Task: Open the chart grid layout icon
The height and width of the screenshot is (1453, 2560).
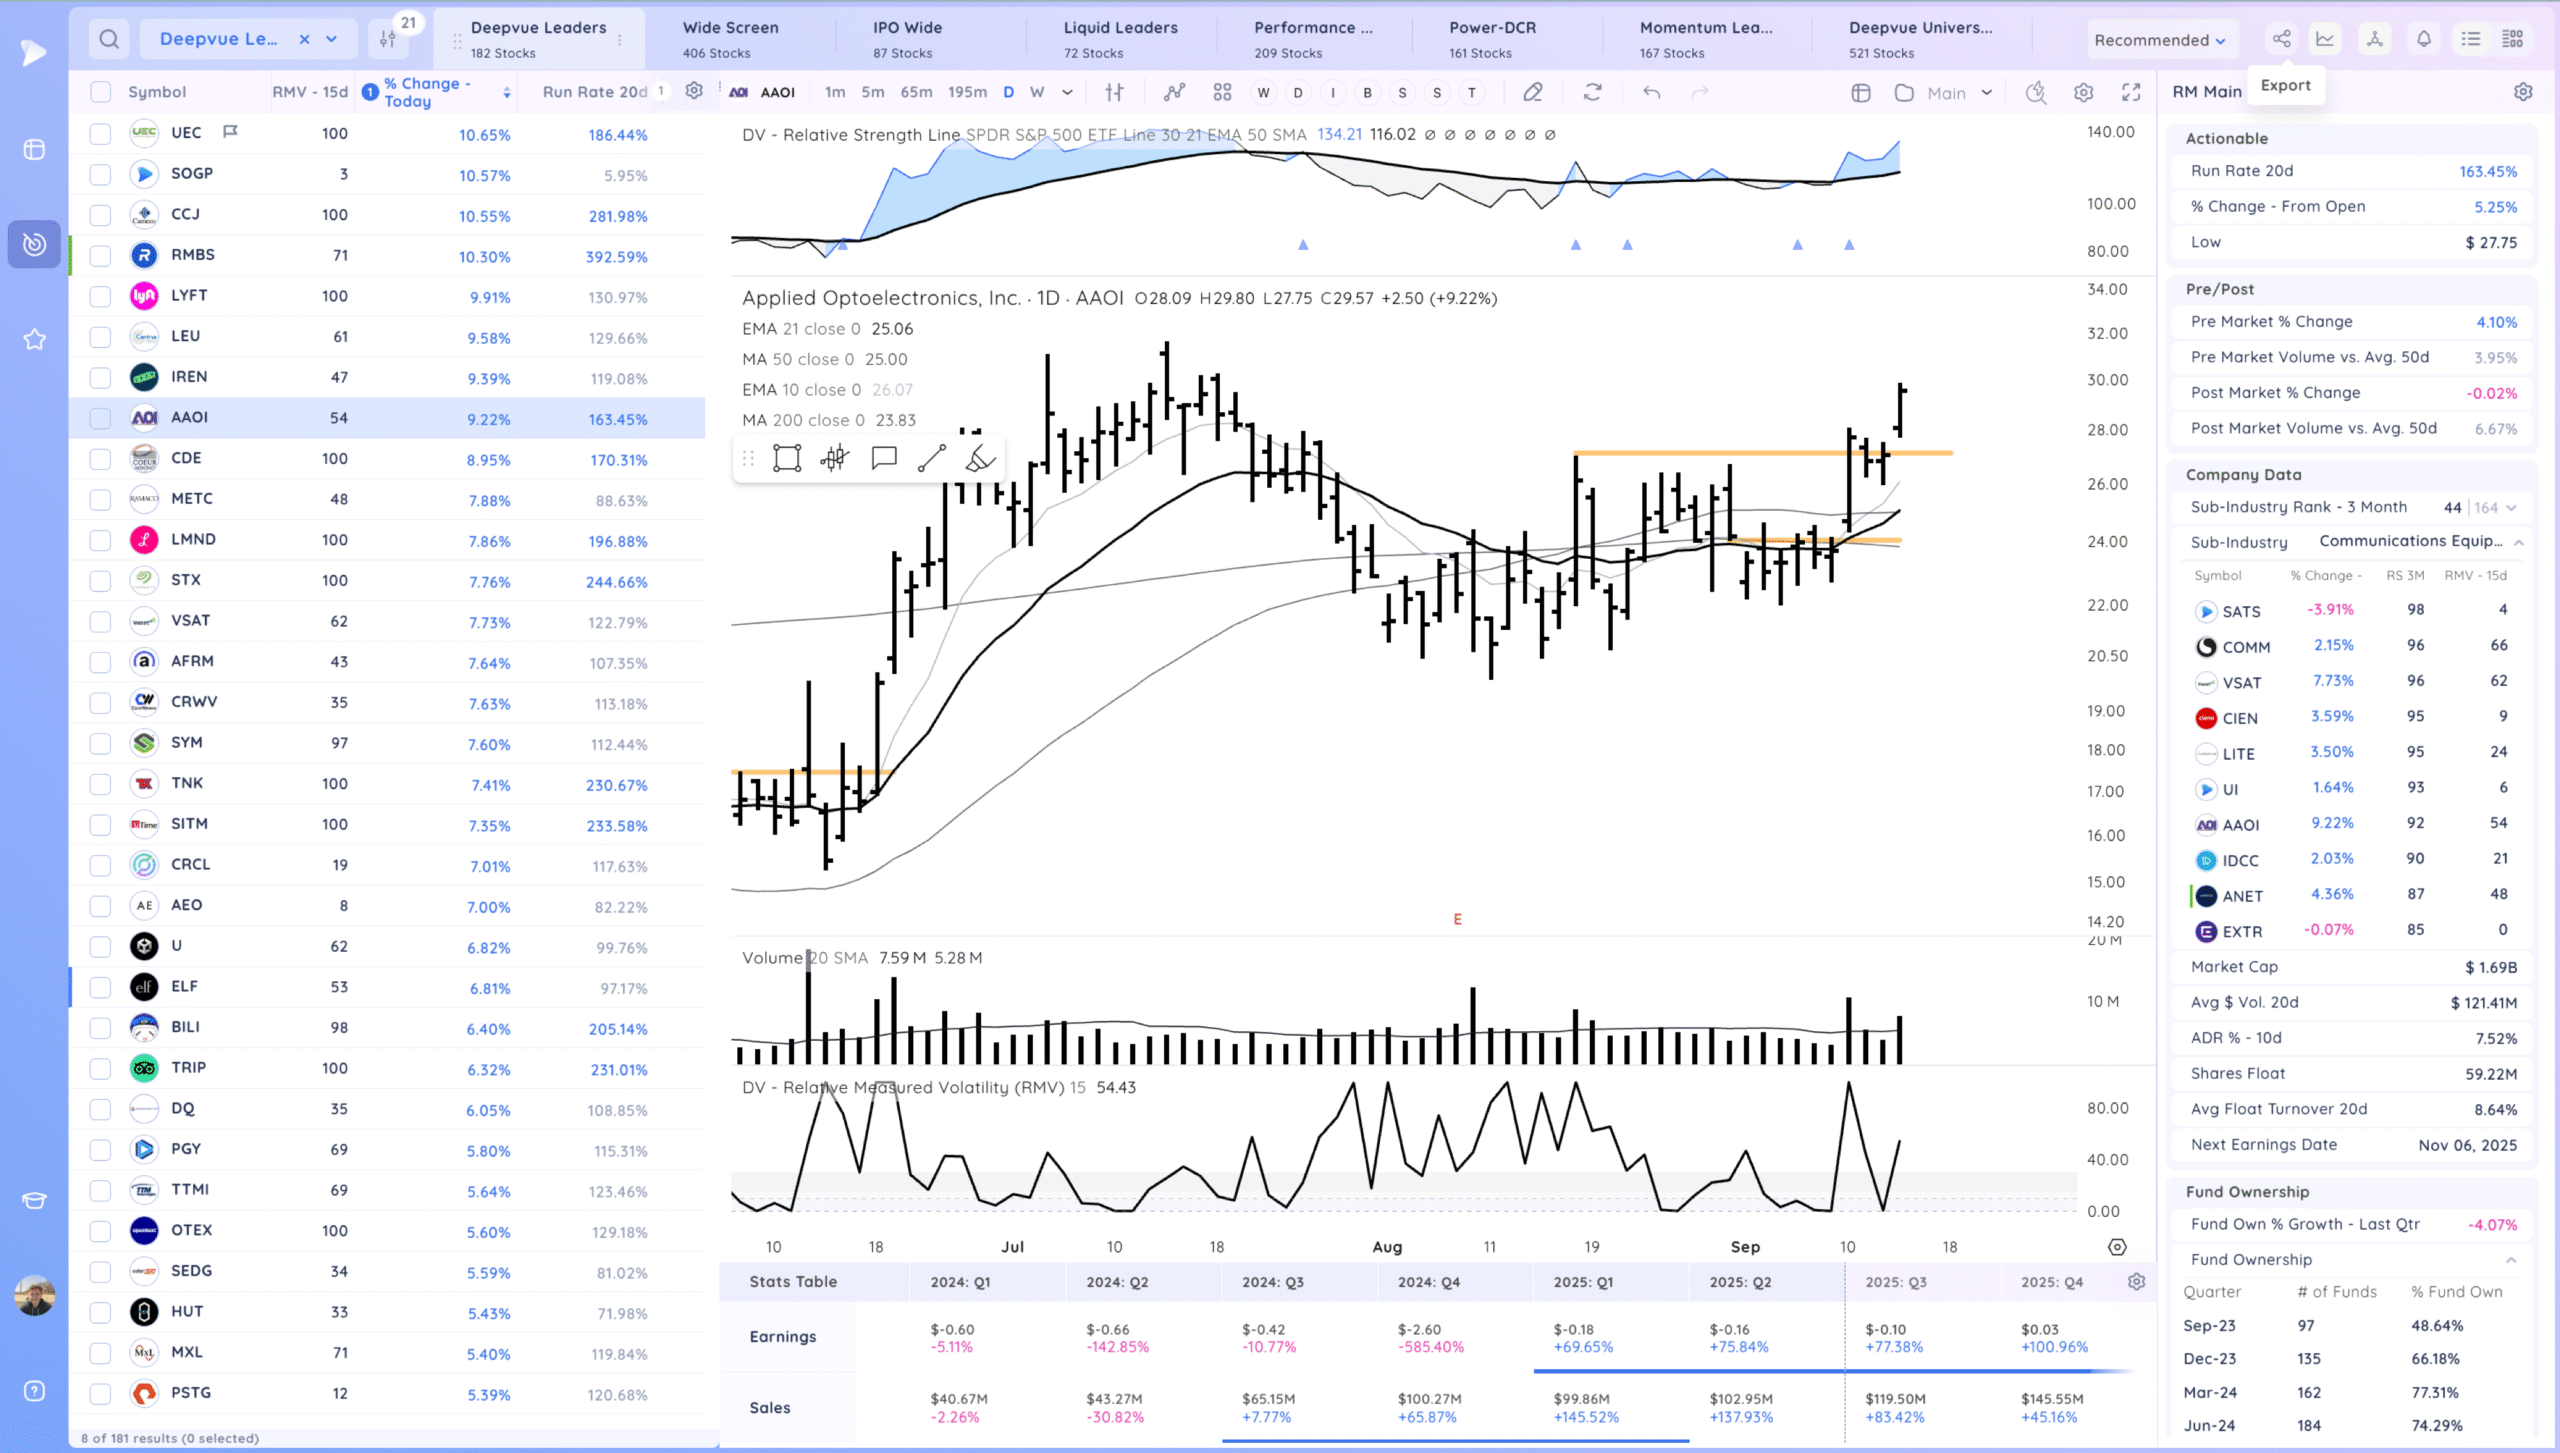Action: [1222, 92]
